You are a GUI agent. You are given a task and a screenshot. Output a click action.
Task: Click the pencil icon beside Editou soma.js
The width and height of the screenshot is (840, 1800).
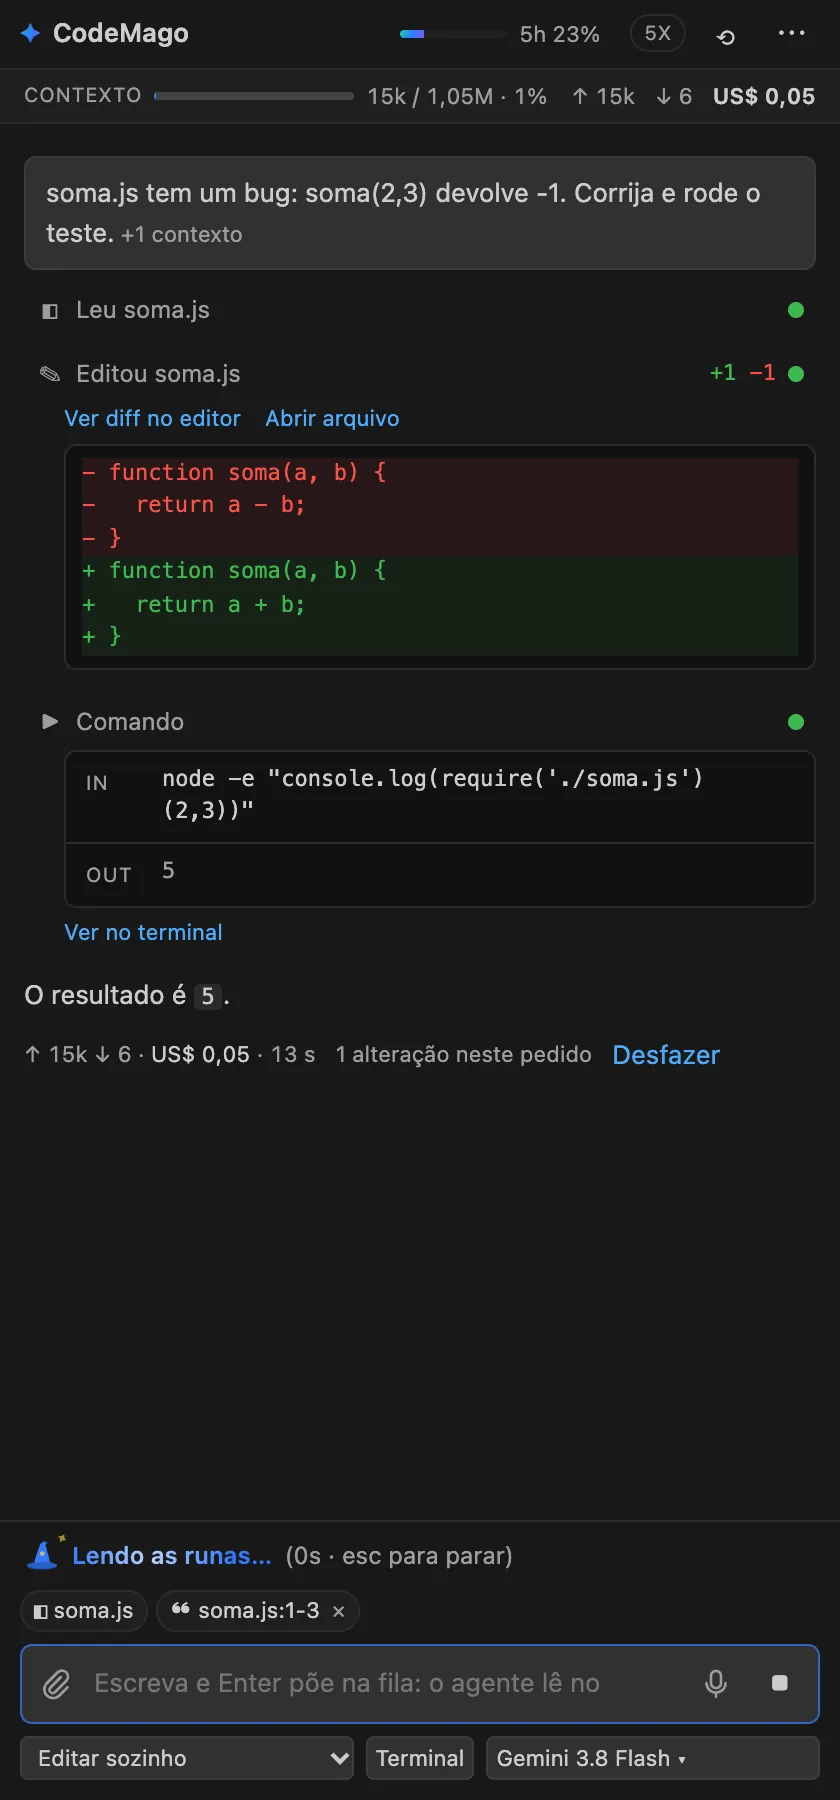pyautogui.click(x=50, y=374)
